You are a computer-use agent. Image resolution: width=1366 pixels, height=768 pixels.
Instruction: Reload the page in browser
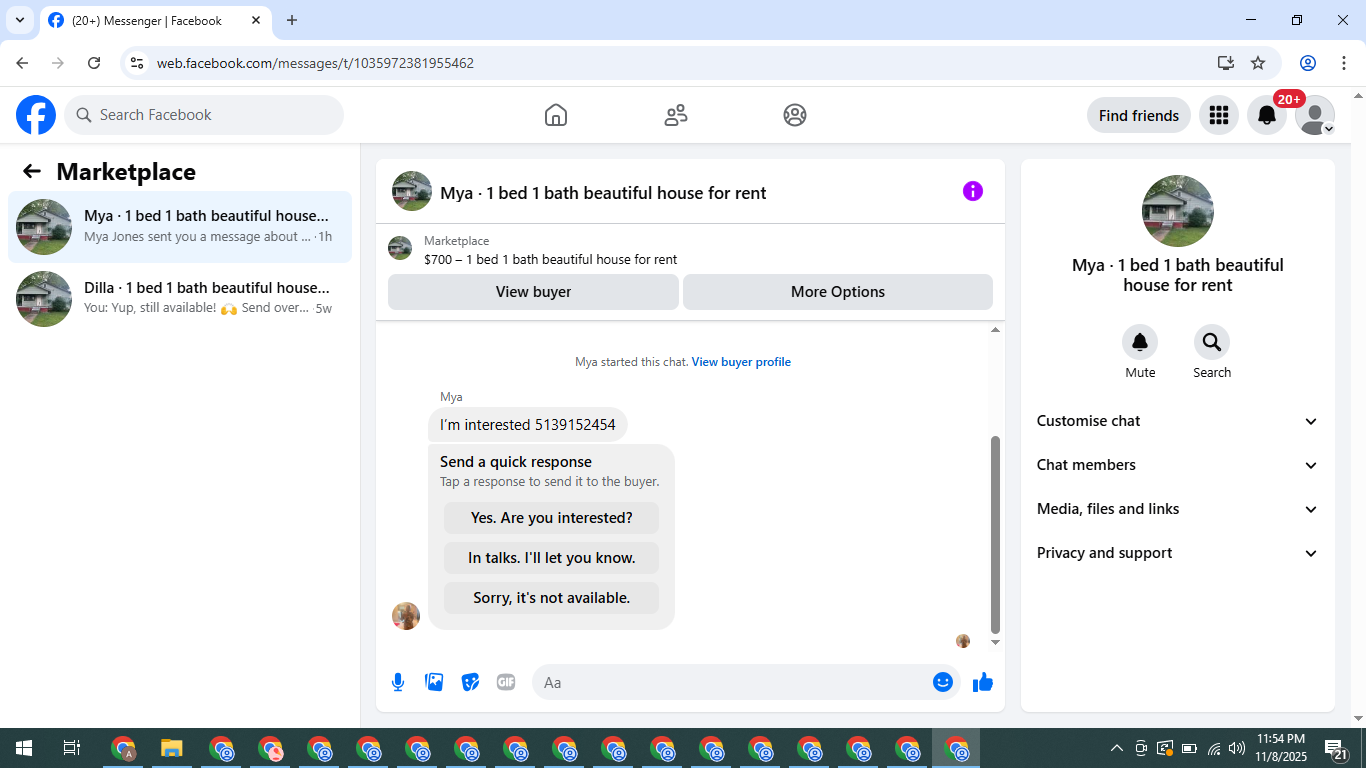click(94, 63)
